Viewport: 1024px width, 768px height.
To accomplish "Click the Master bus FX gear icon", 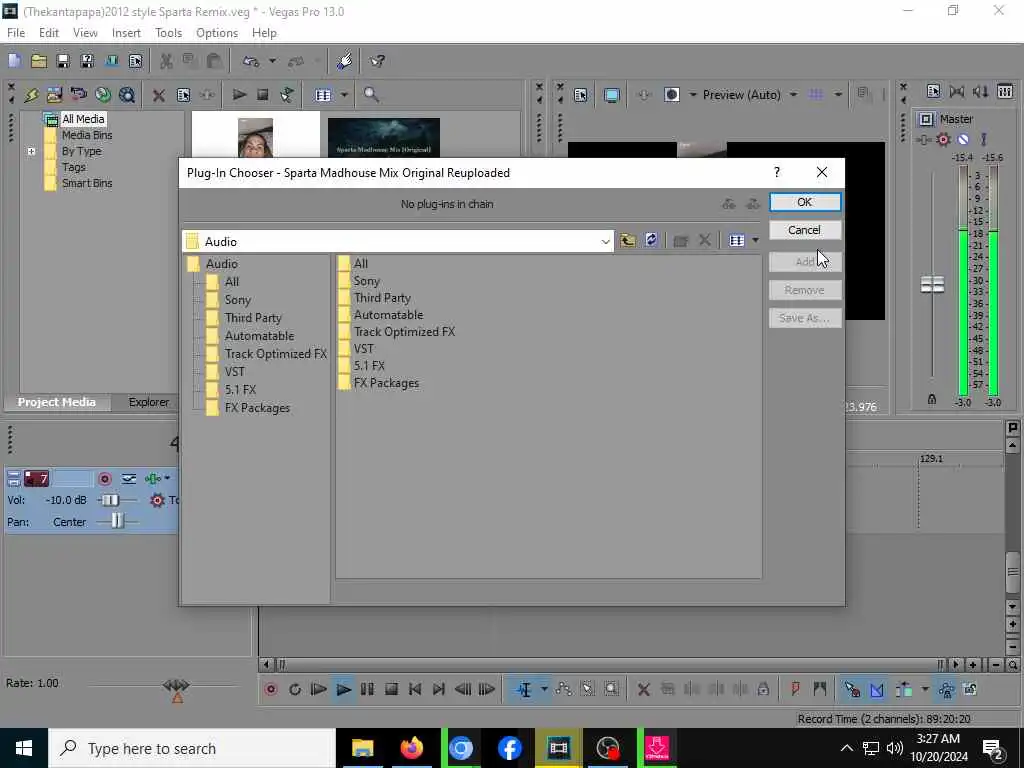I will click(x=943, y=139).
